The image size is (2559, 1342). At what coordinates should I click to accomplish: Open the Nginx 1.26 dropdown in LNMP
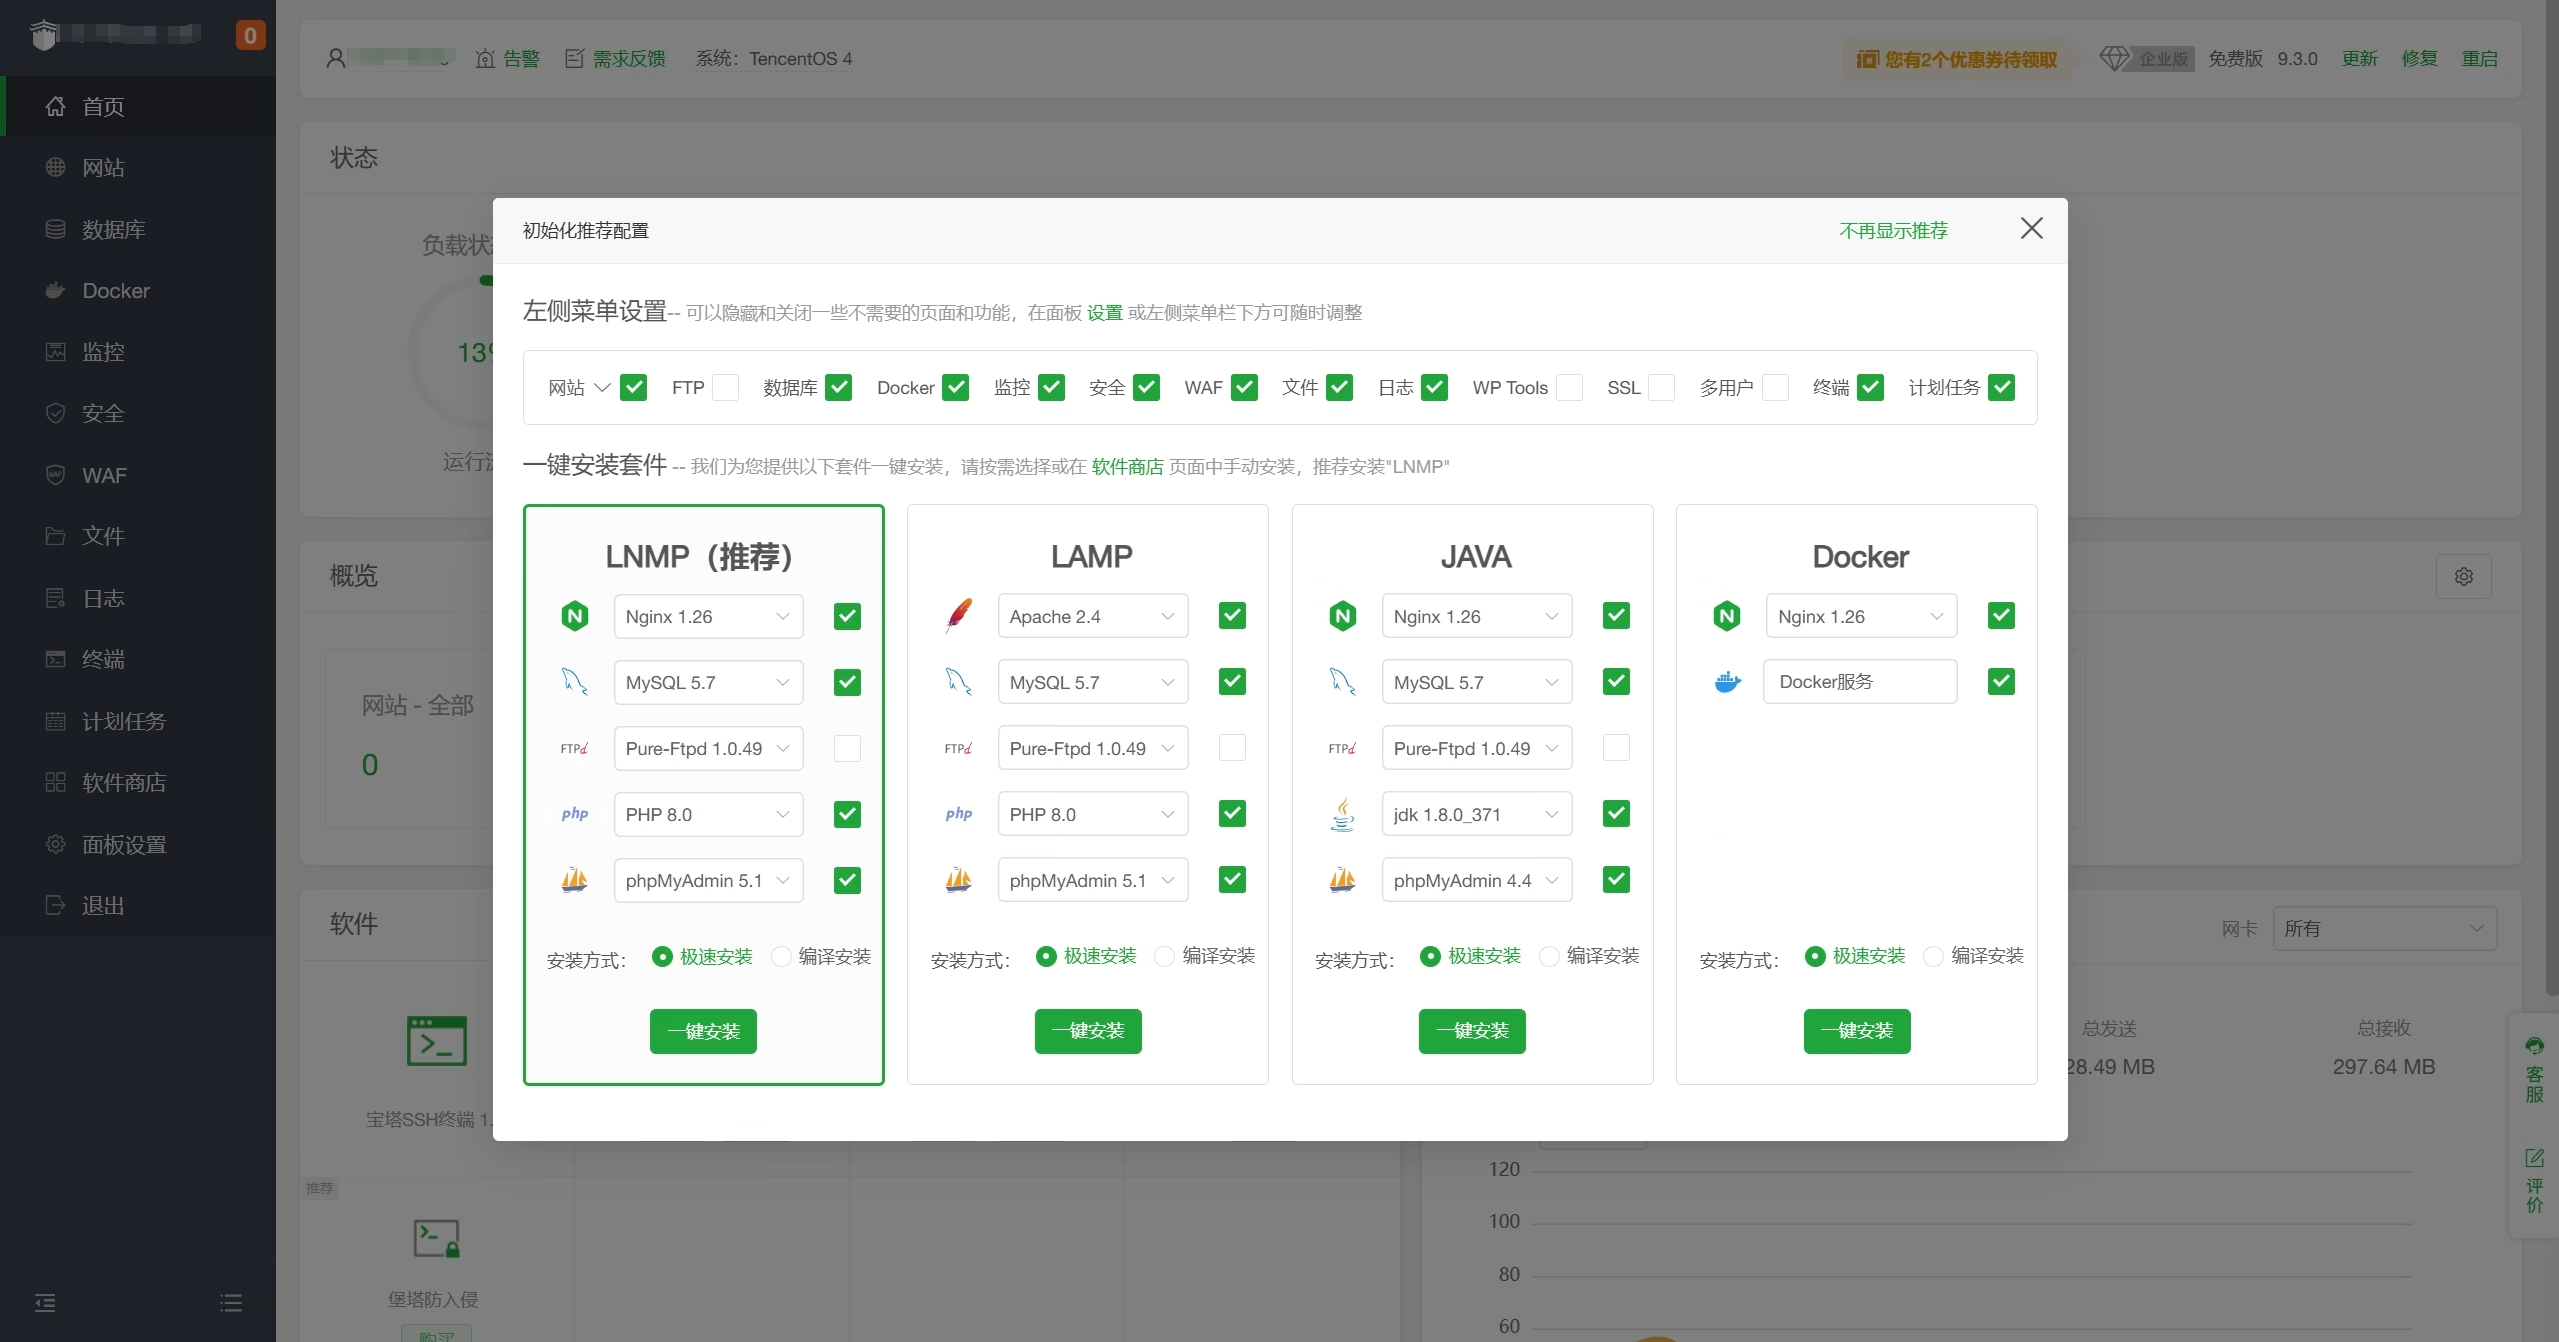coord(708,617)
